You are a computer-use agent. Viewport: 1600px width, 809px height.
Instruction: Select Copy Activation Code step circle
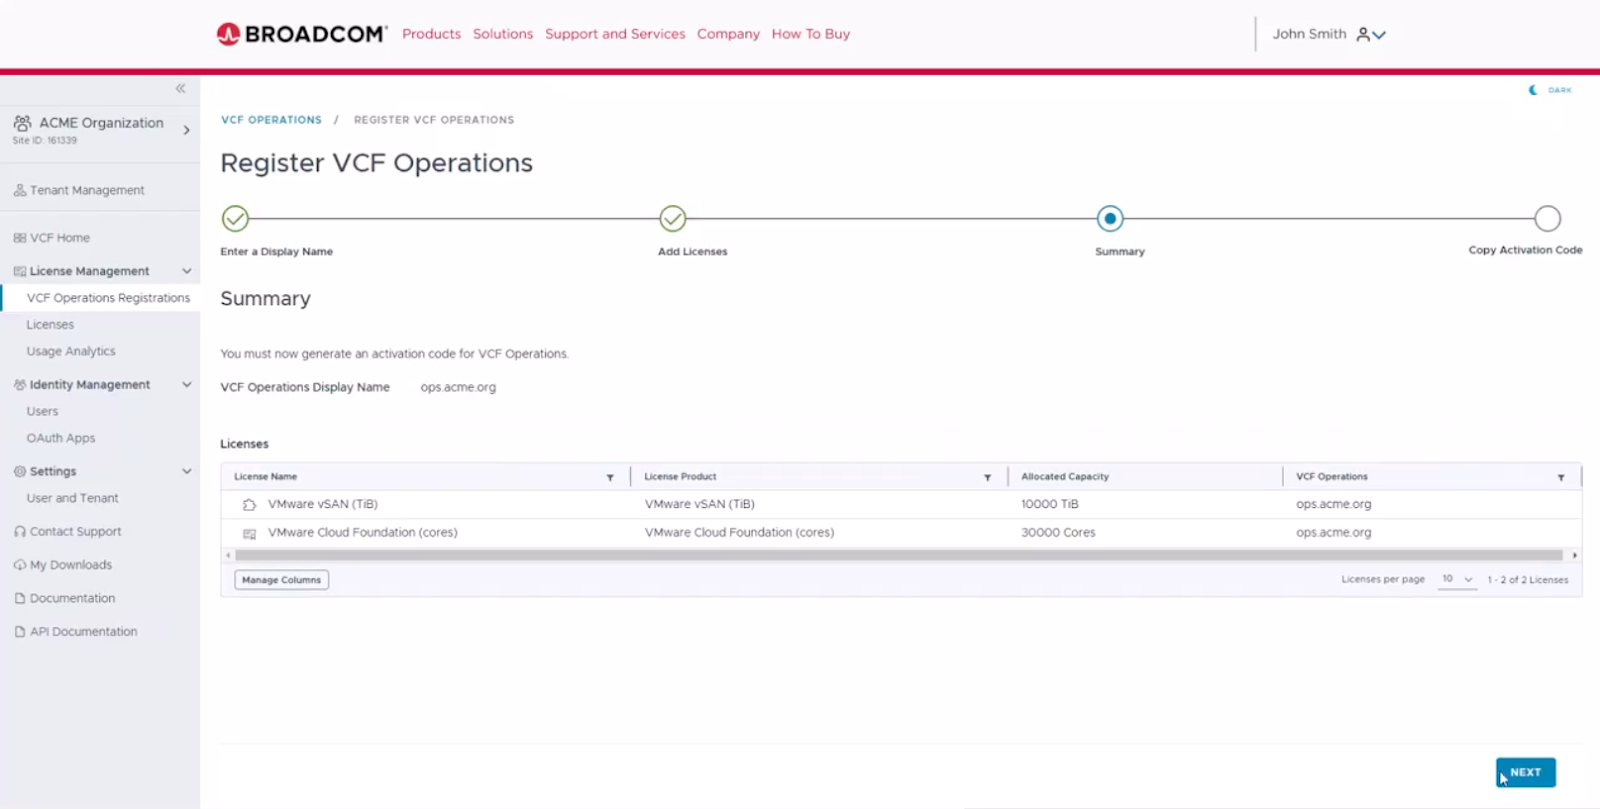1547,218
